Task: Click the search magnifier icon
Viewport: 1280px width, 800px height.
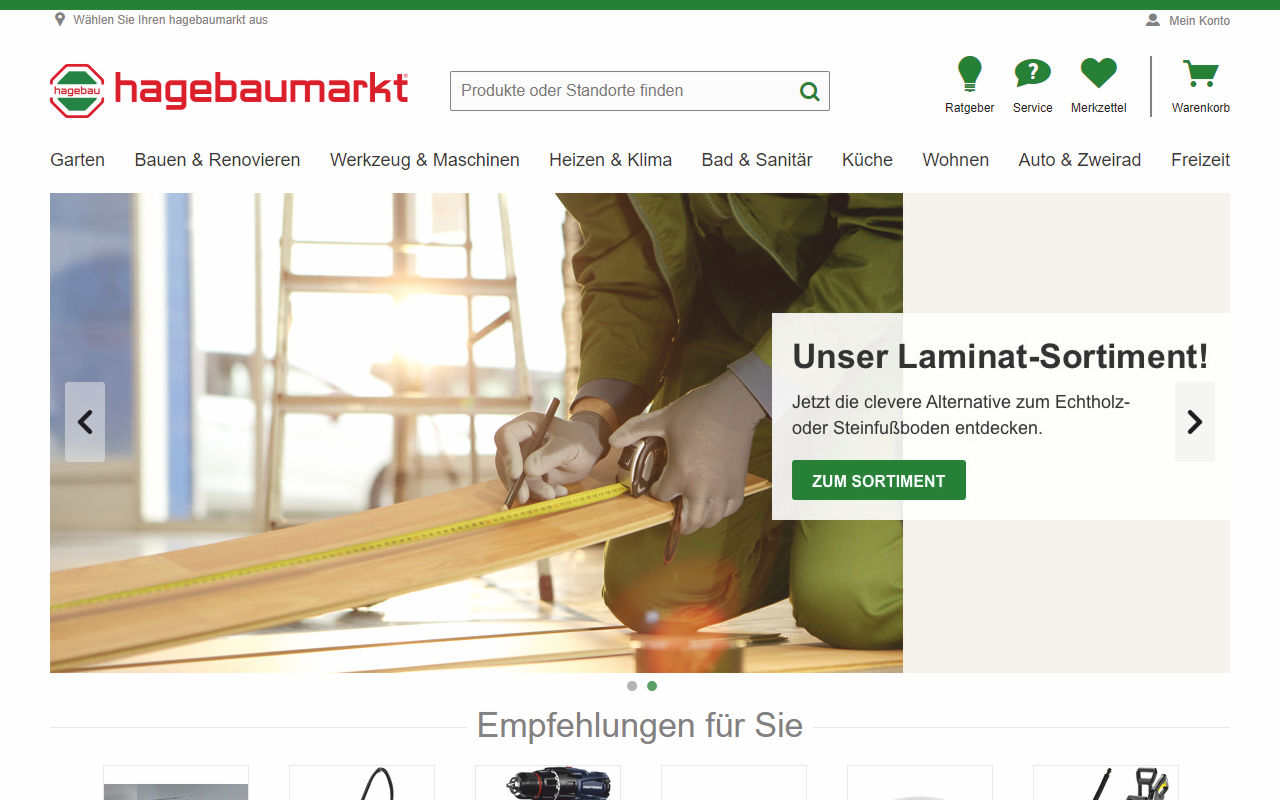Action: [809, 92]
